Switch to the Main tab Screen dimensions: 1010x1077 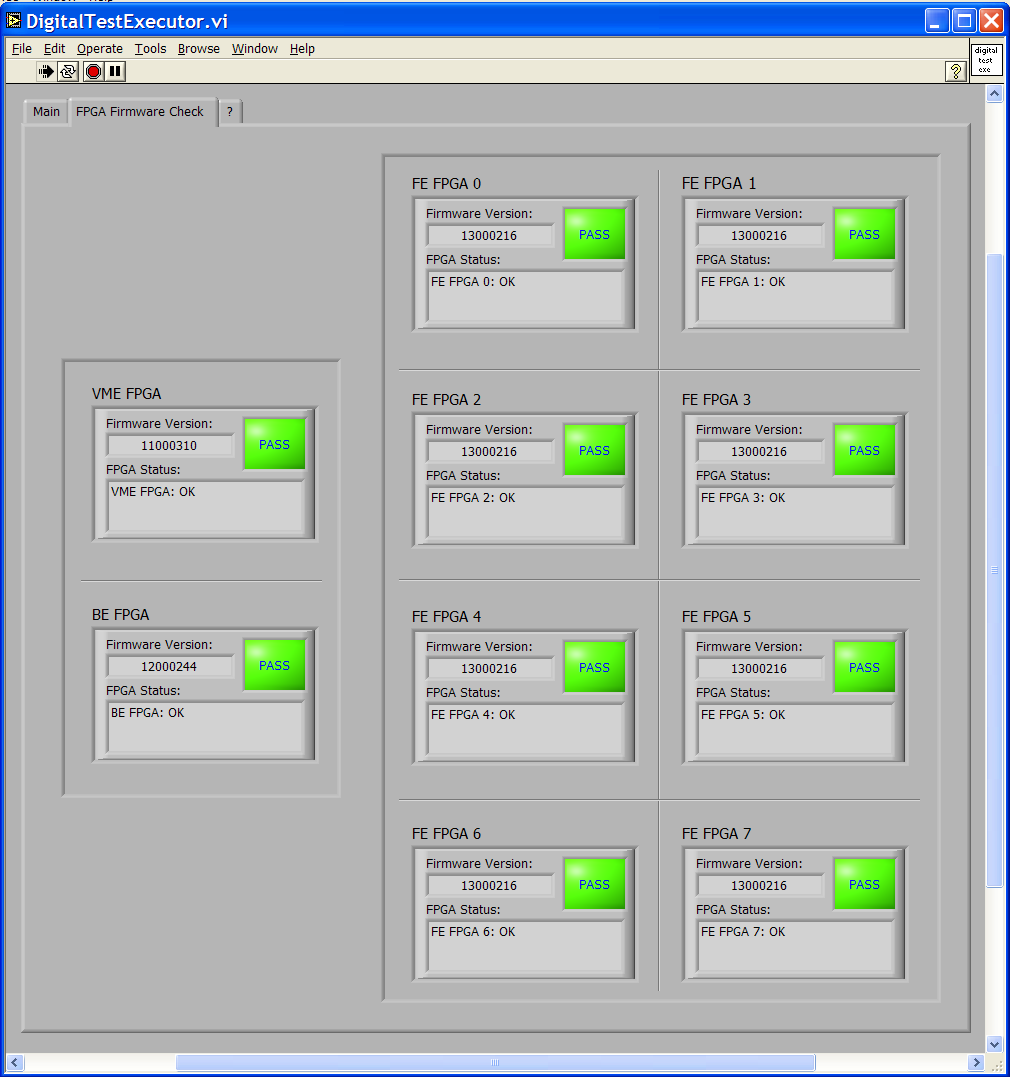click(x=46, y=112)
